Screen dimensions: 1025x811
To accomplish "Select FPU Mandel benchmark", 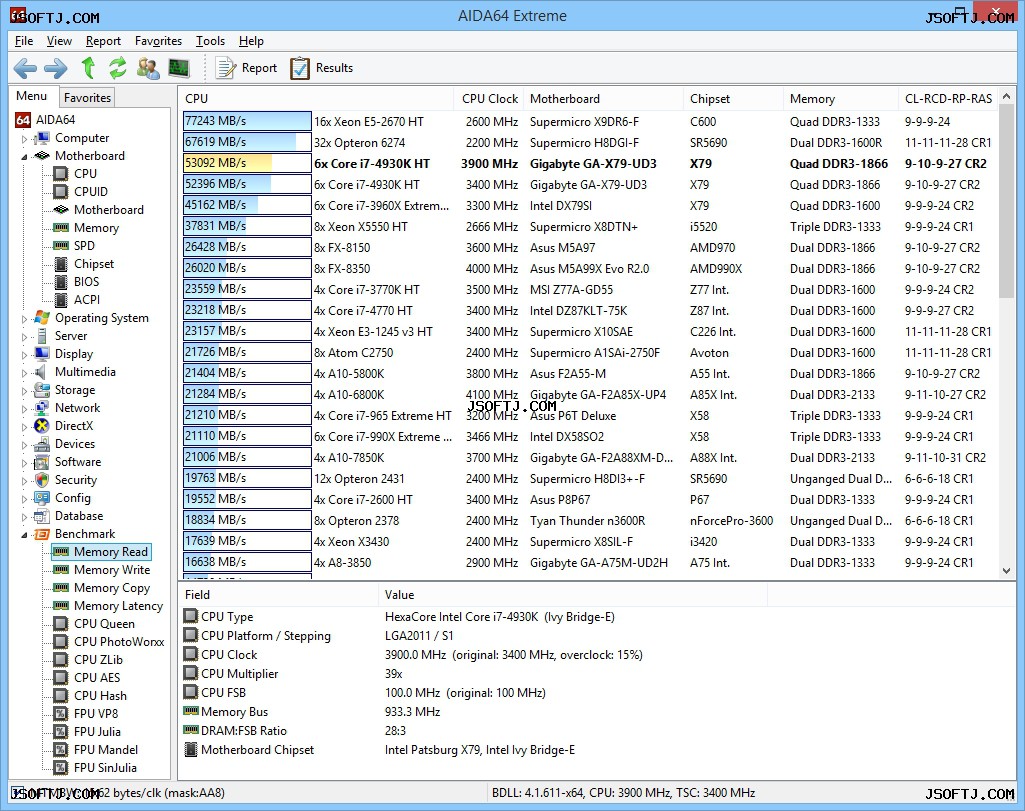I will coord(95,750).
